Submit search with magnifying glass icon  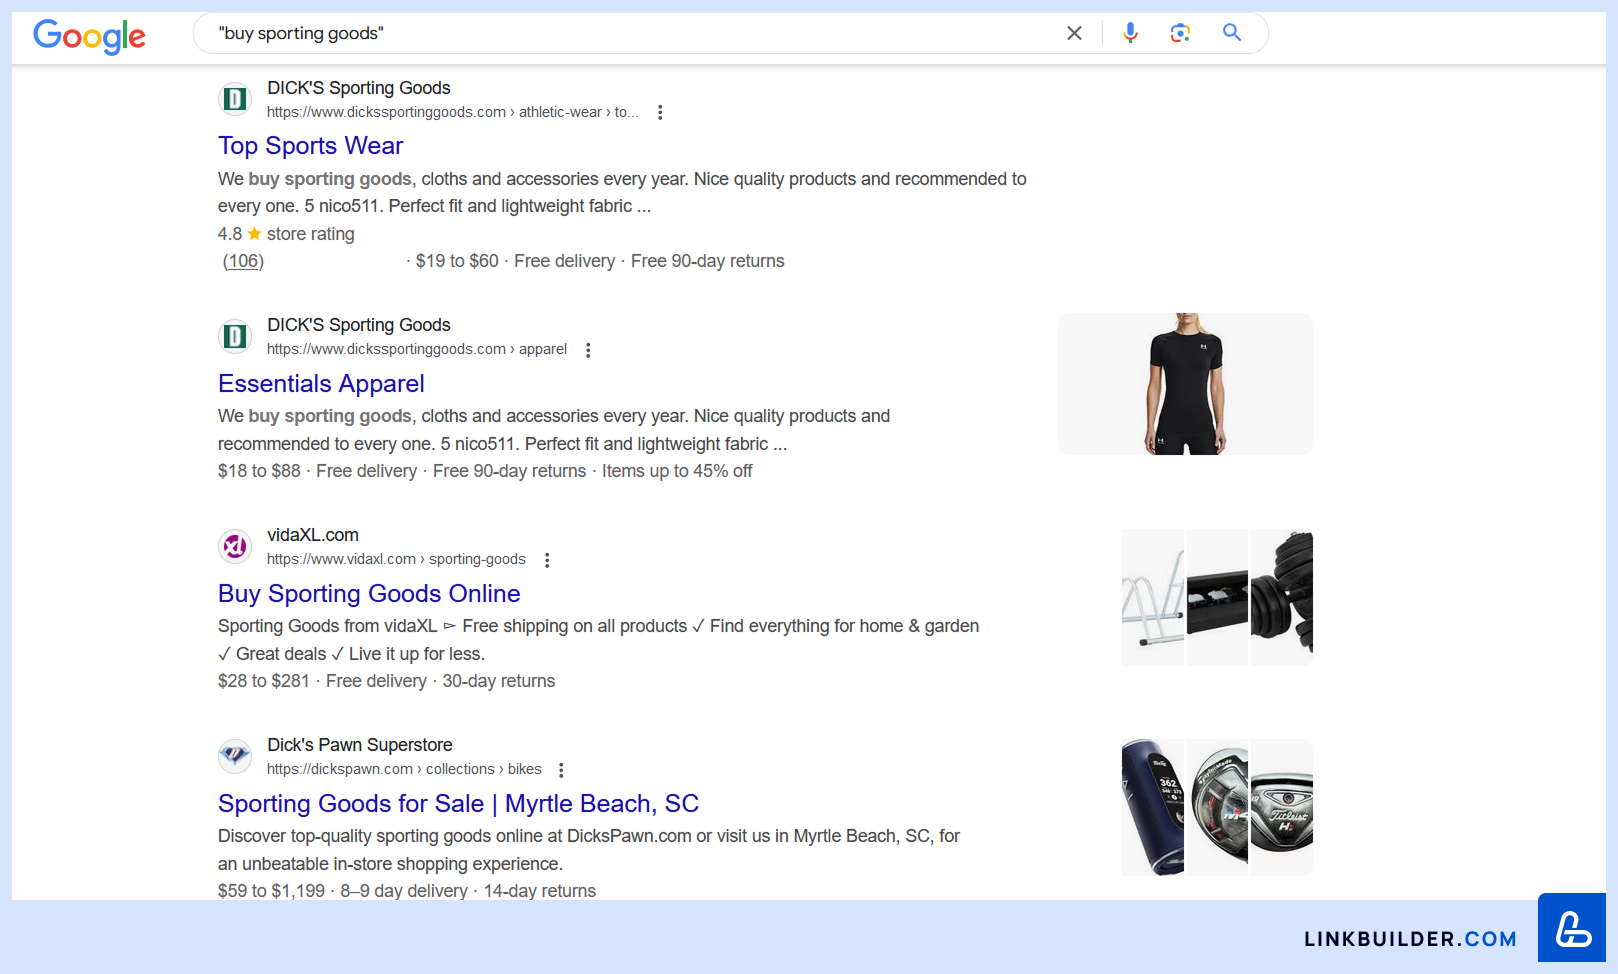coord(1232,33)
